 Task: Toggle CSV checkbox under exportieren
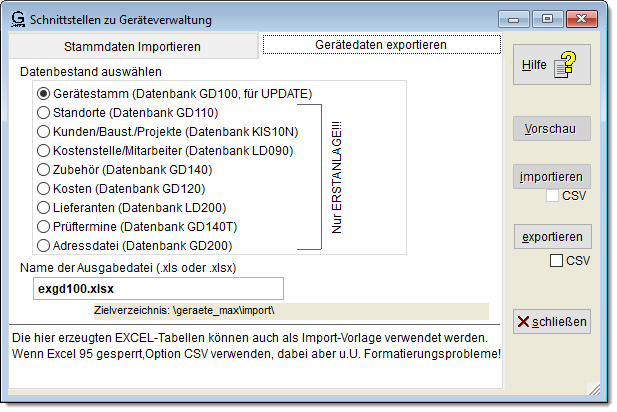tap(557, 261)
